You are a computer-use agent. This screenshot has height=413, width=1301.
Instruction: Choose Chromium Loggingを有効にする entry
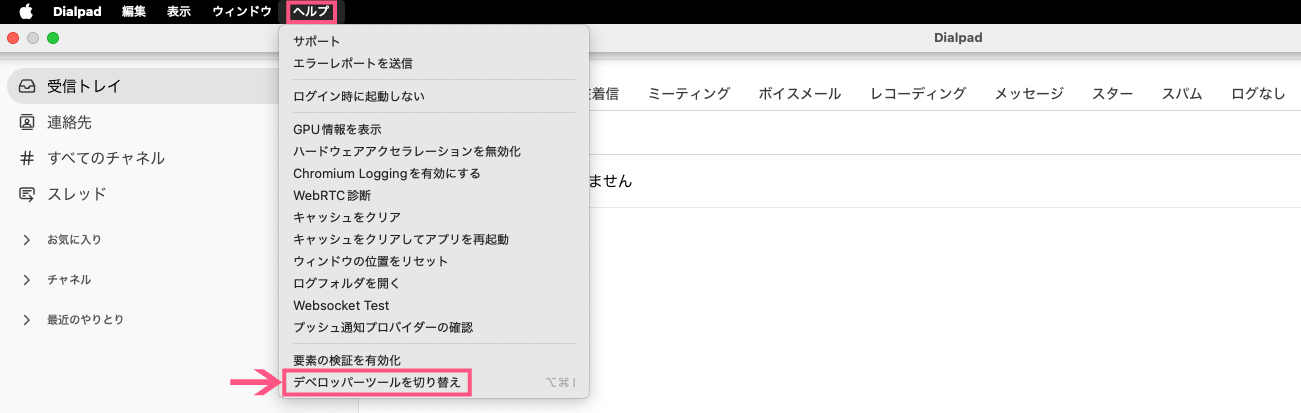434,174
